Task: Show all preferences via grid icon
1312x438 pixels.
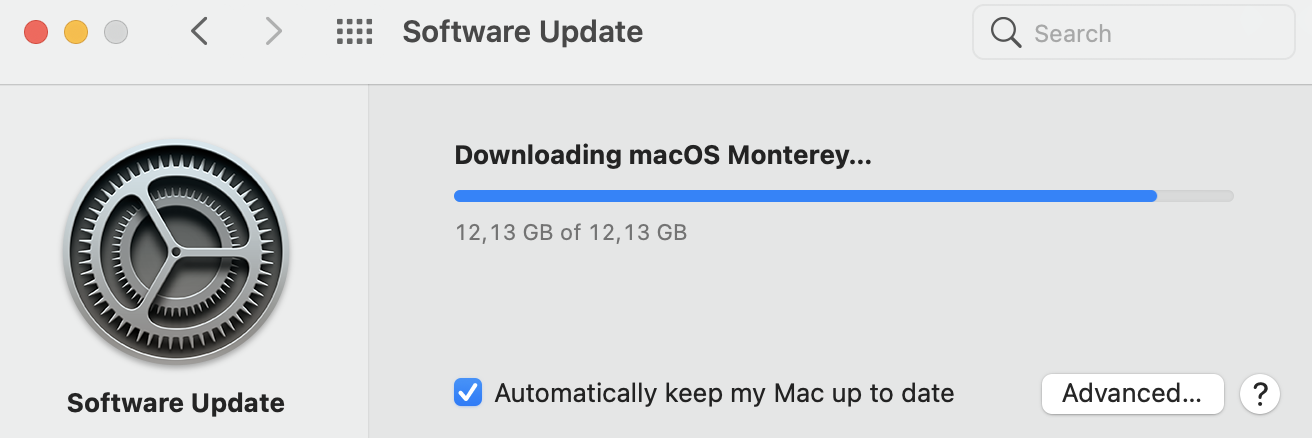Action: tap(354, 32)
